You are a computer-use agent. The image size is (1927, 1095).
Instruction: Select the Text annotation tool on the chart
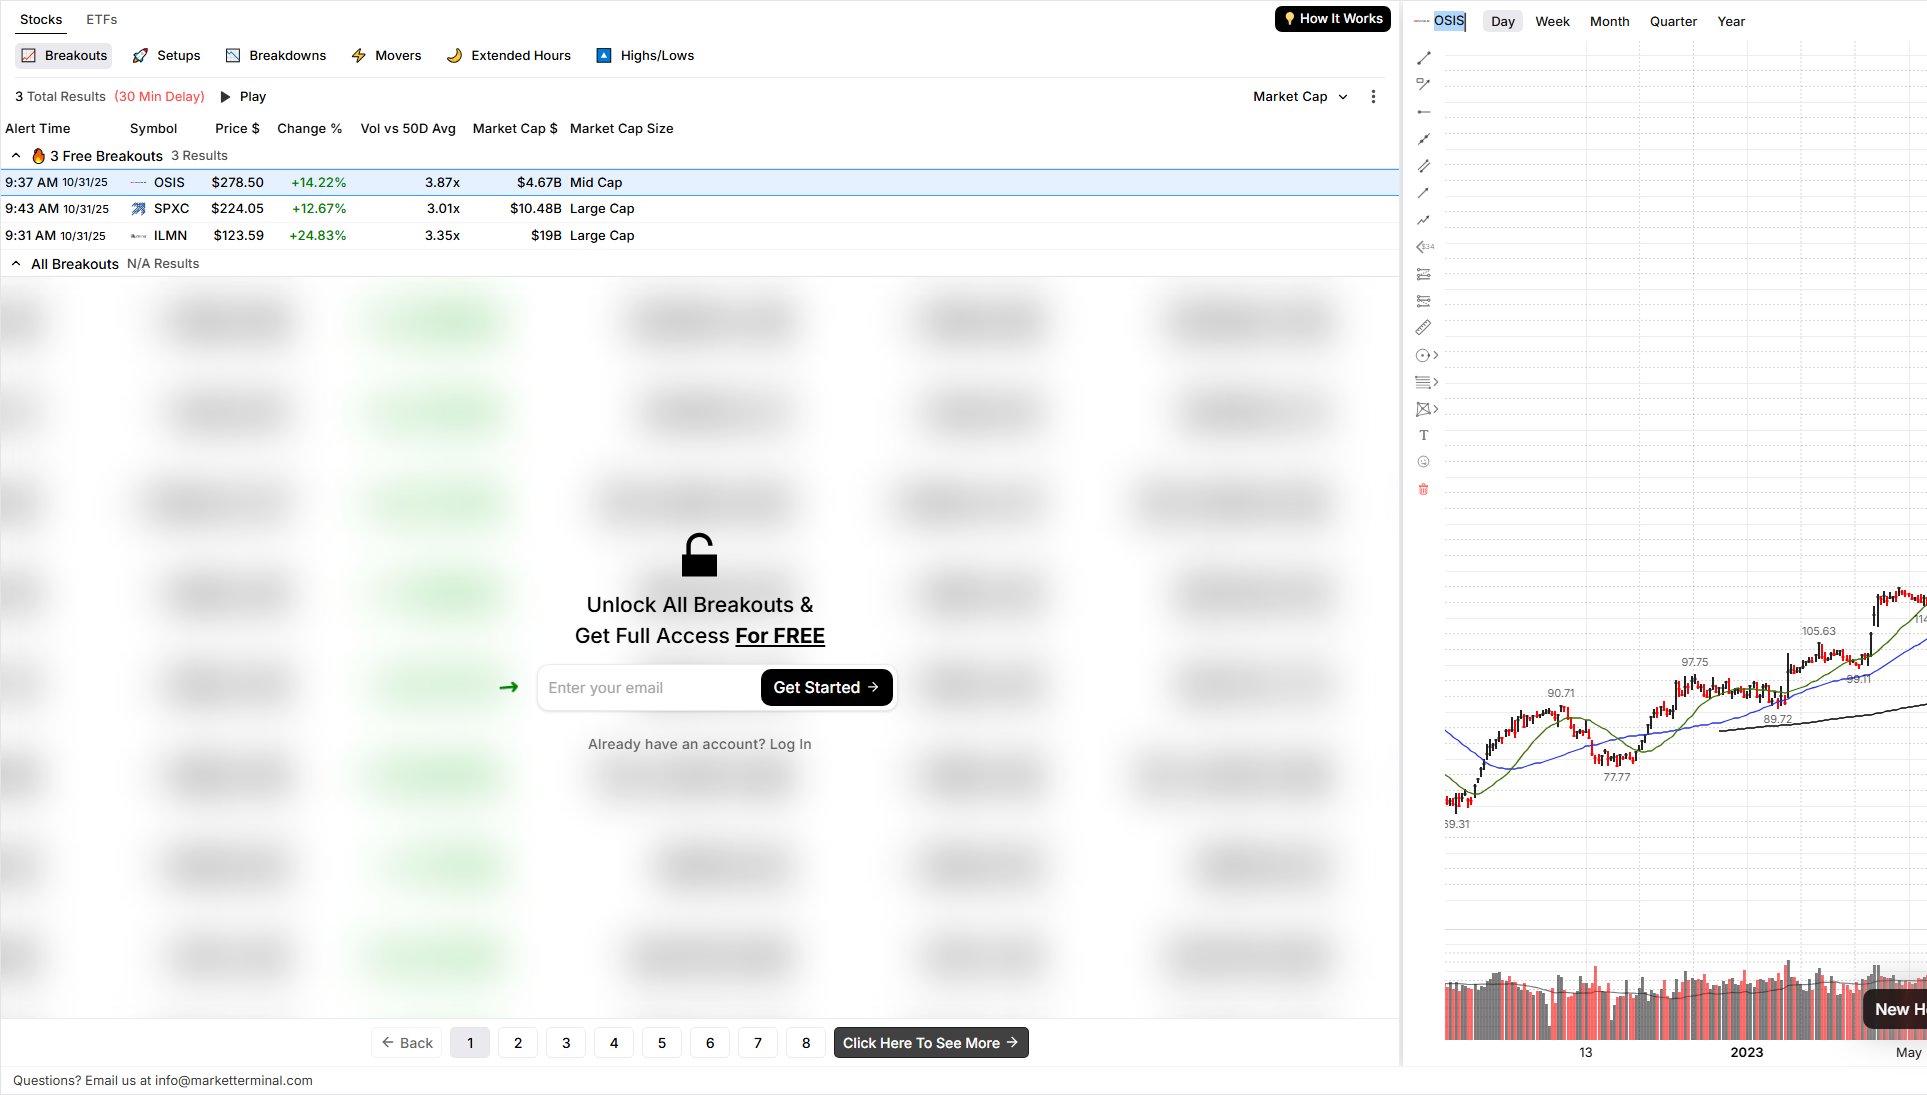[x=1423, y=435]
